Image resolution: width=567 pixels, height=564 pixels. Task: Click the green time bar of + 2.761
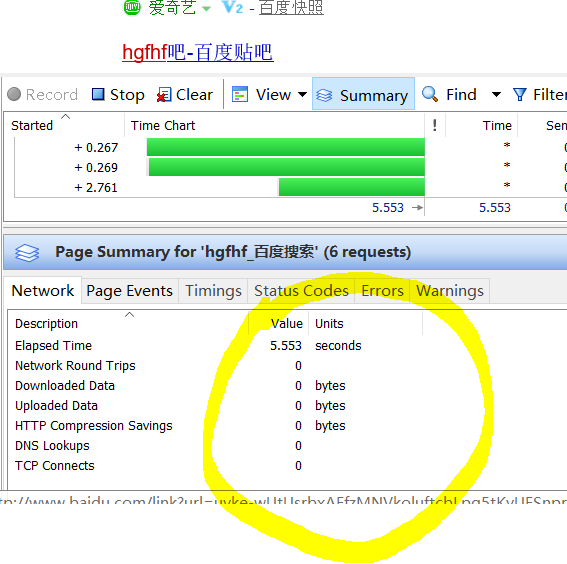click(x=351, y=187)
